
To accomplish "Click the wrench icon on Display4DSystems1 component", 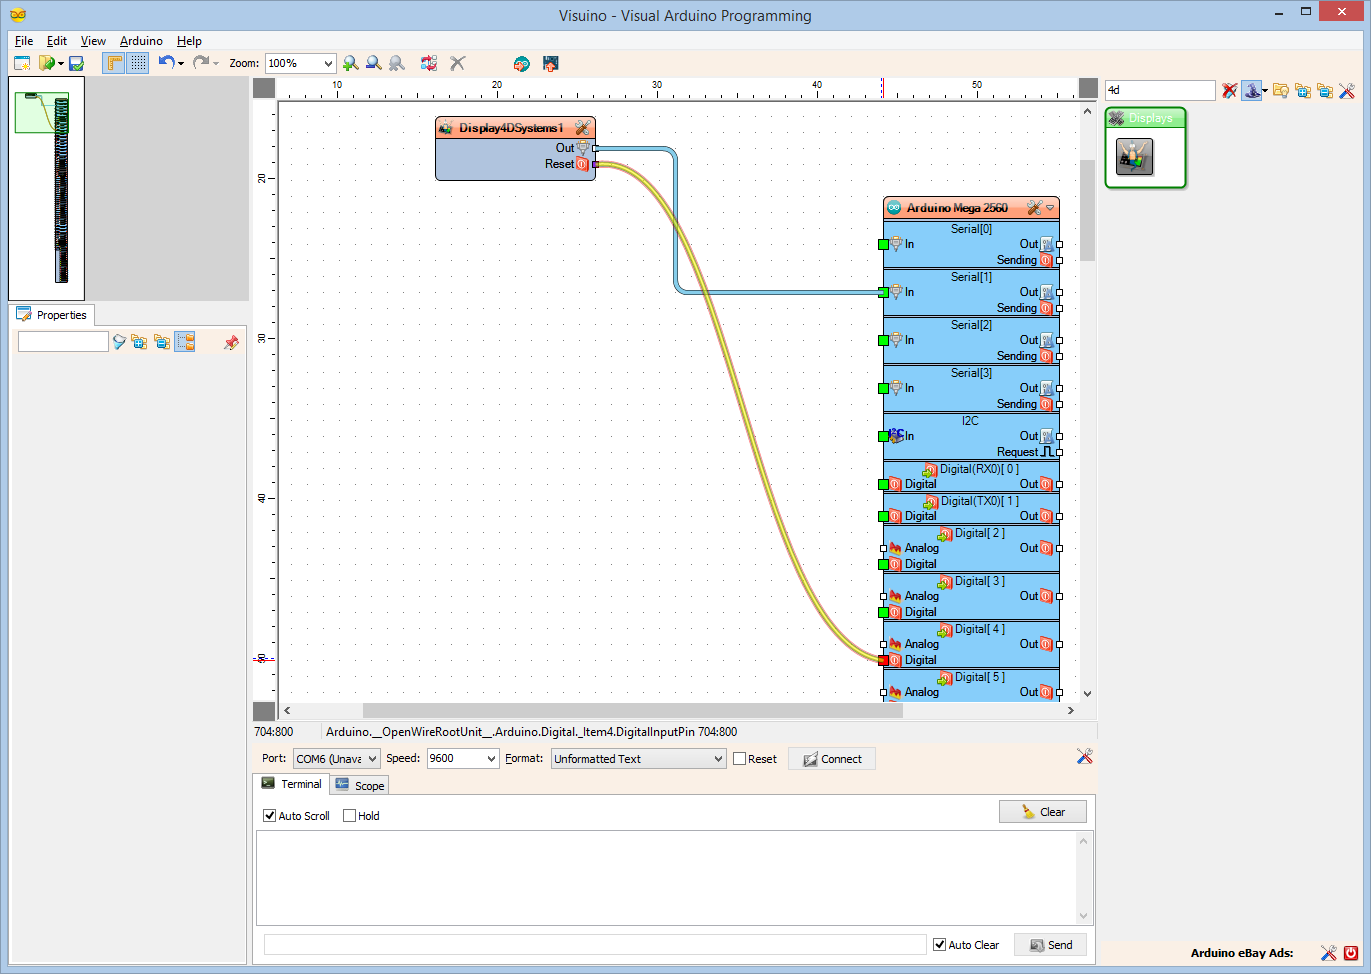I will (x=583, y=128).
